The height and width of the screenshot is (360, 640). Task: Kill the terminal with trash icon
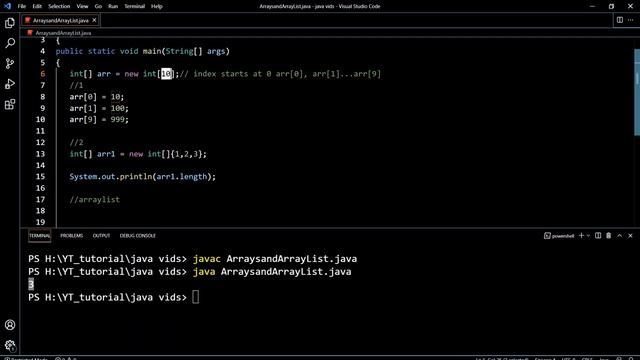point(609,236)
